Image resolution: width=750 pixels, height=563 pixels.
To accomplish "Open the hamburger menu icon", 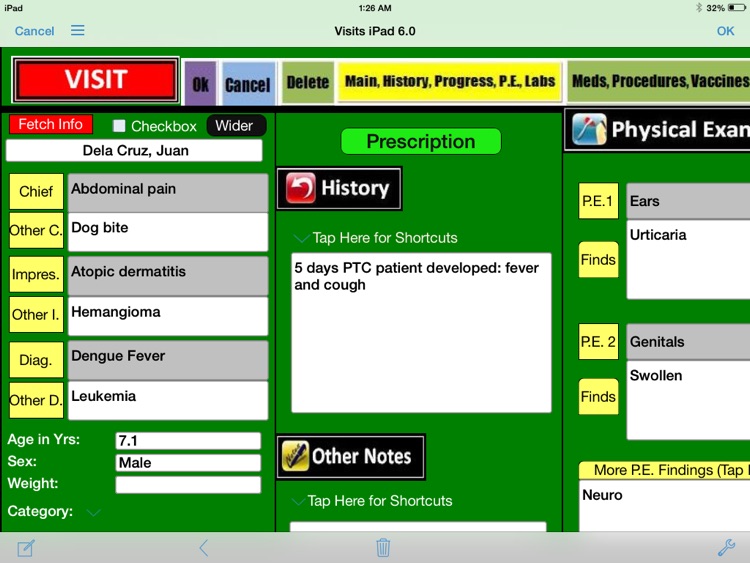I will tap(77, 31).
